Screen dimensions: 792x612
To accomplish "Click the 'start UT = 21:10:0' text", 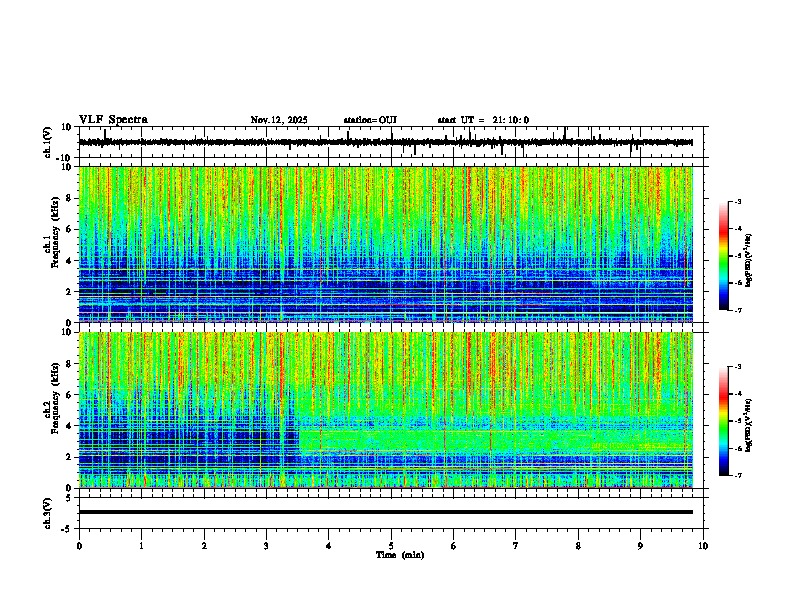I will click(x=483, y=120).
